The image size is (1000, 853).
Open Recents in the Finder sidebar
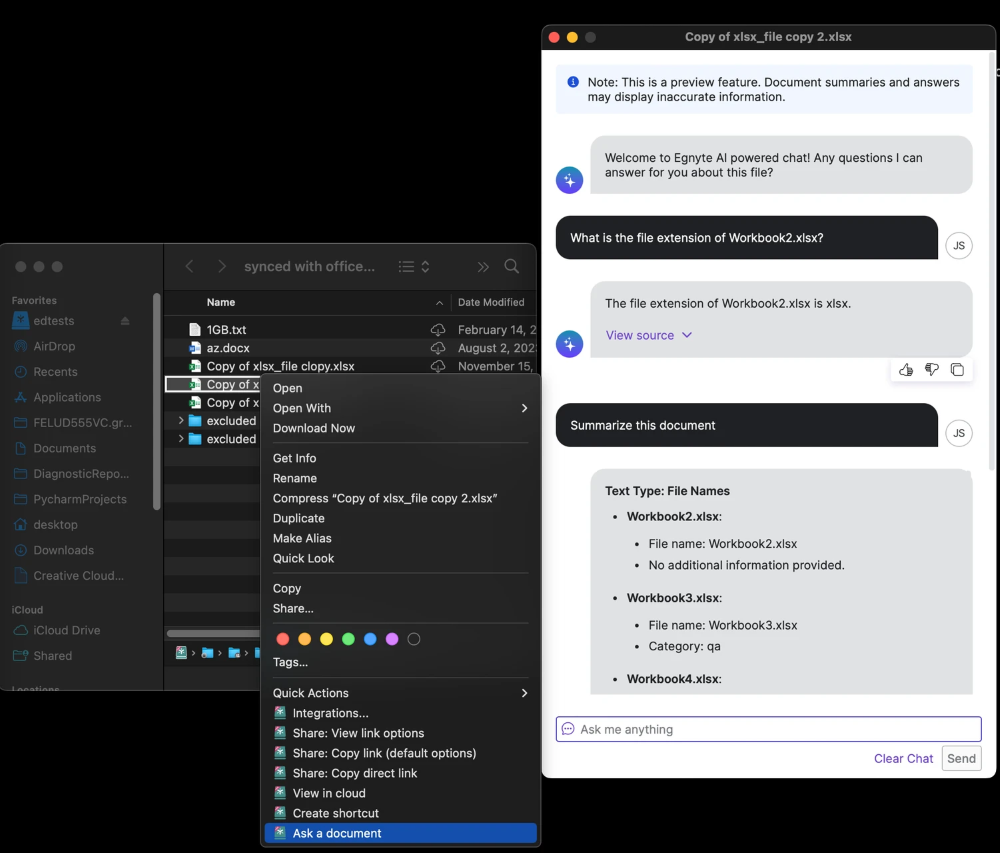(x=55, y=372)
